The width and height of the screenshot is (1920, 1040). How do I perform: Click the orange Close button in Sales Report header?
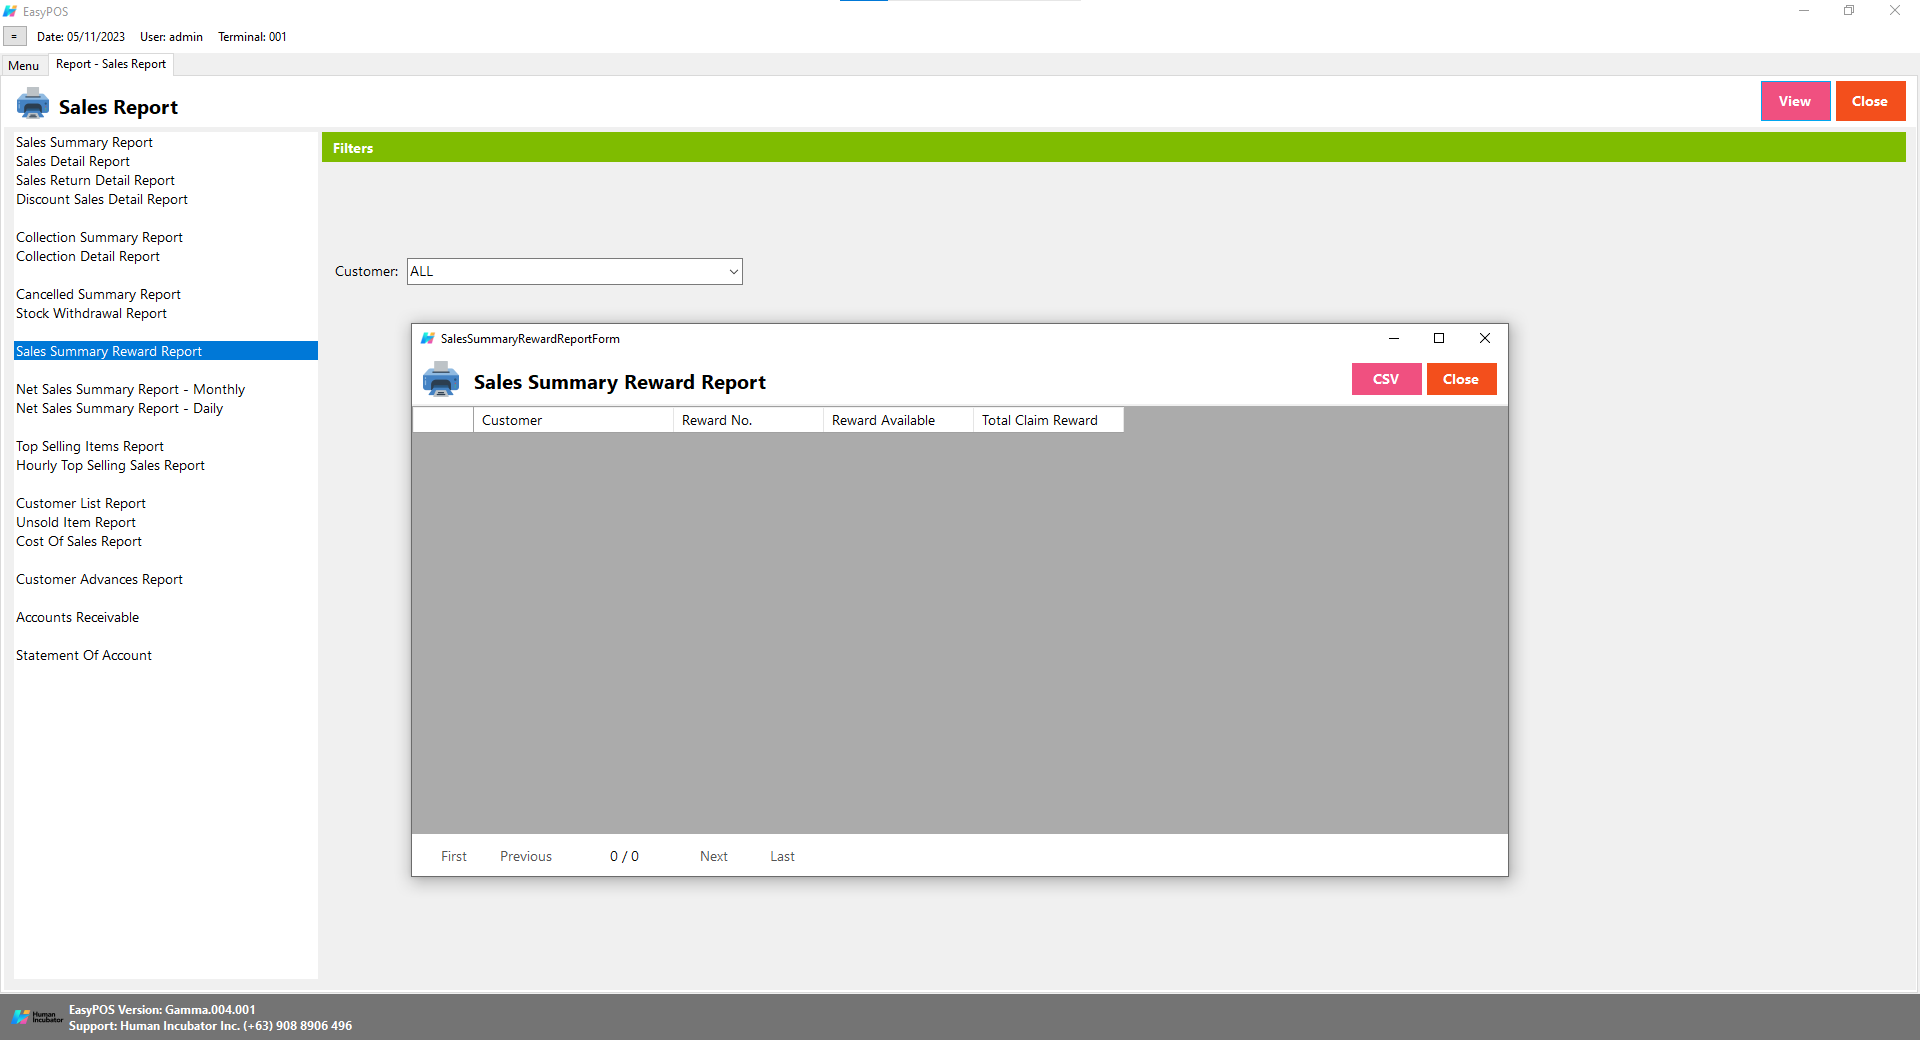[x=1870, y=101]
